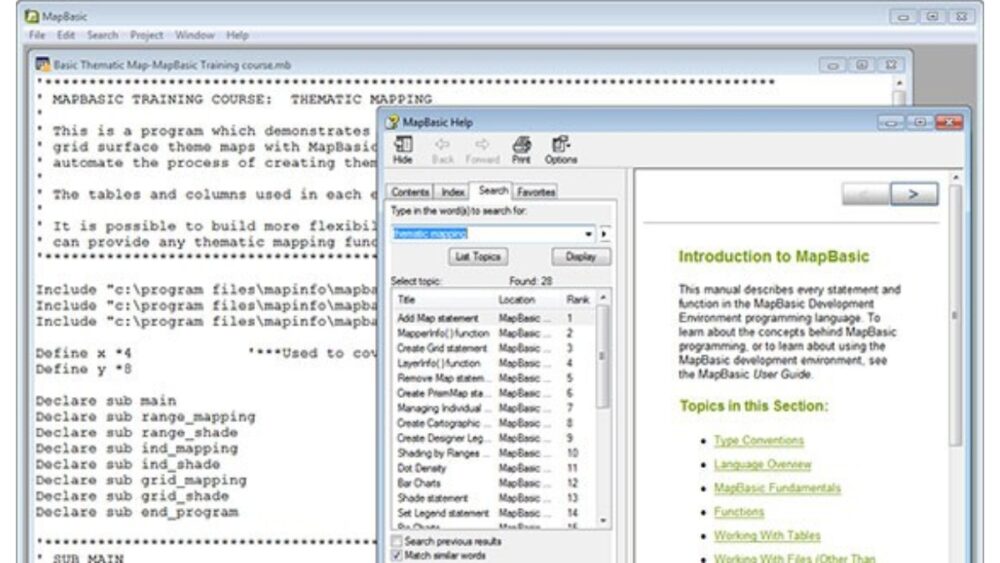
Task: Open the Functions link
Action: coord(739,512)
